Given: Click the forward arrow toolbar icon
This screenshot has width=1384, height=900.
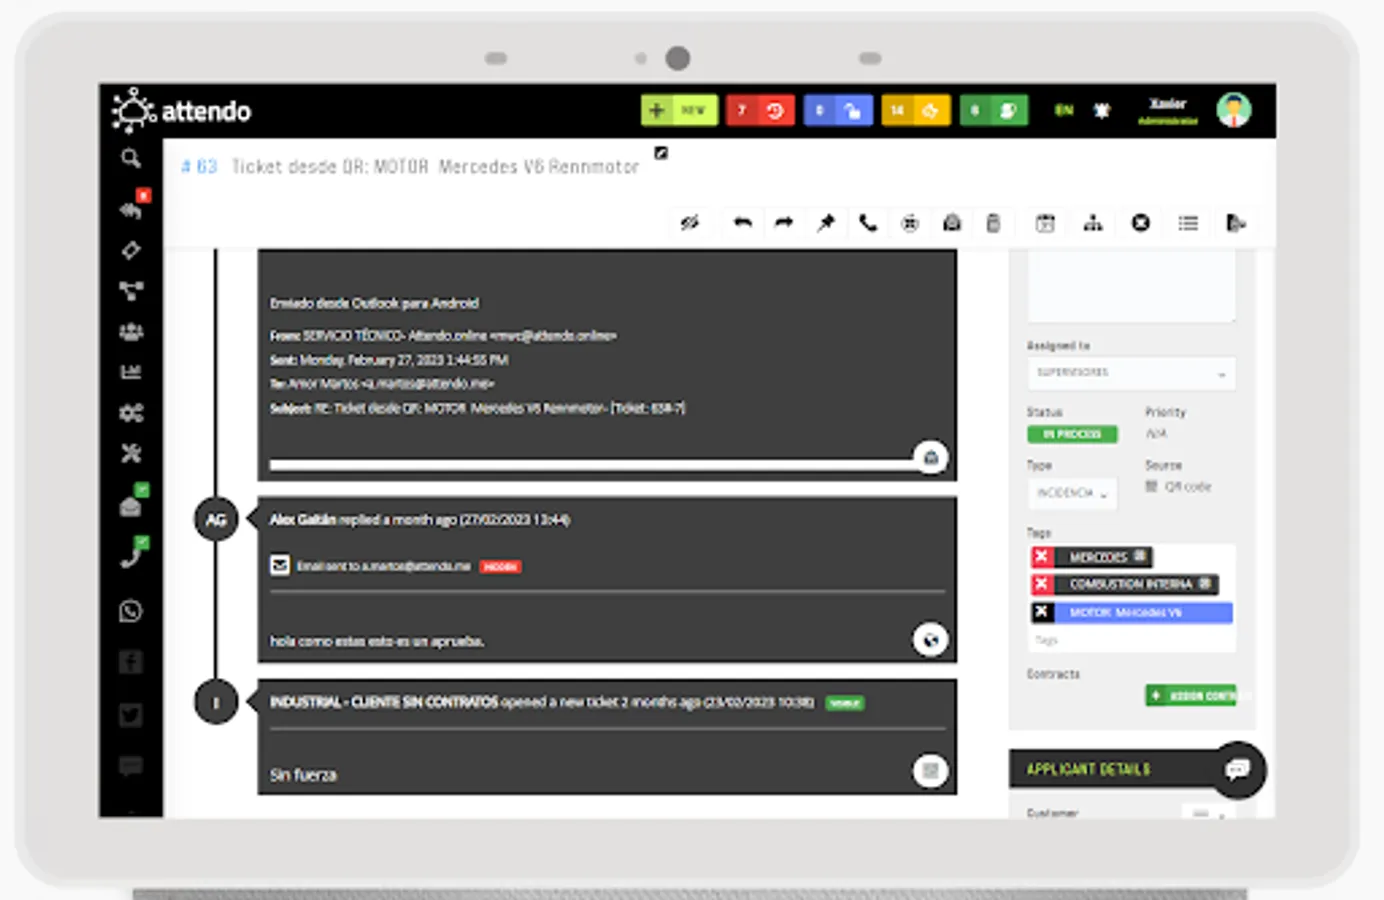Looking at the screenshot, I should pyautogui.click(x=784, y=223).
